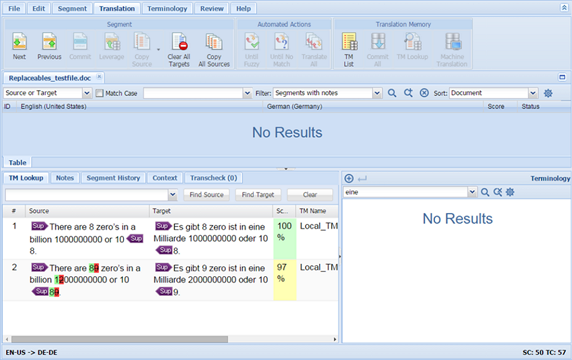Click the Clear button in TM Lookup
Viewport: 572px width, 360px height.
tap(310, 195)
